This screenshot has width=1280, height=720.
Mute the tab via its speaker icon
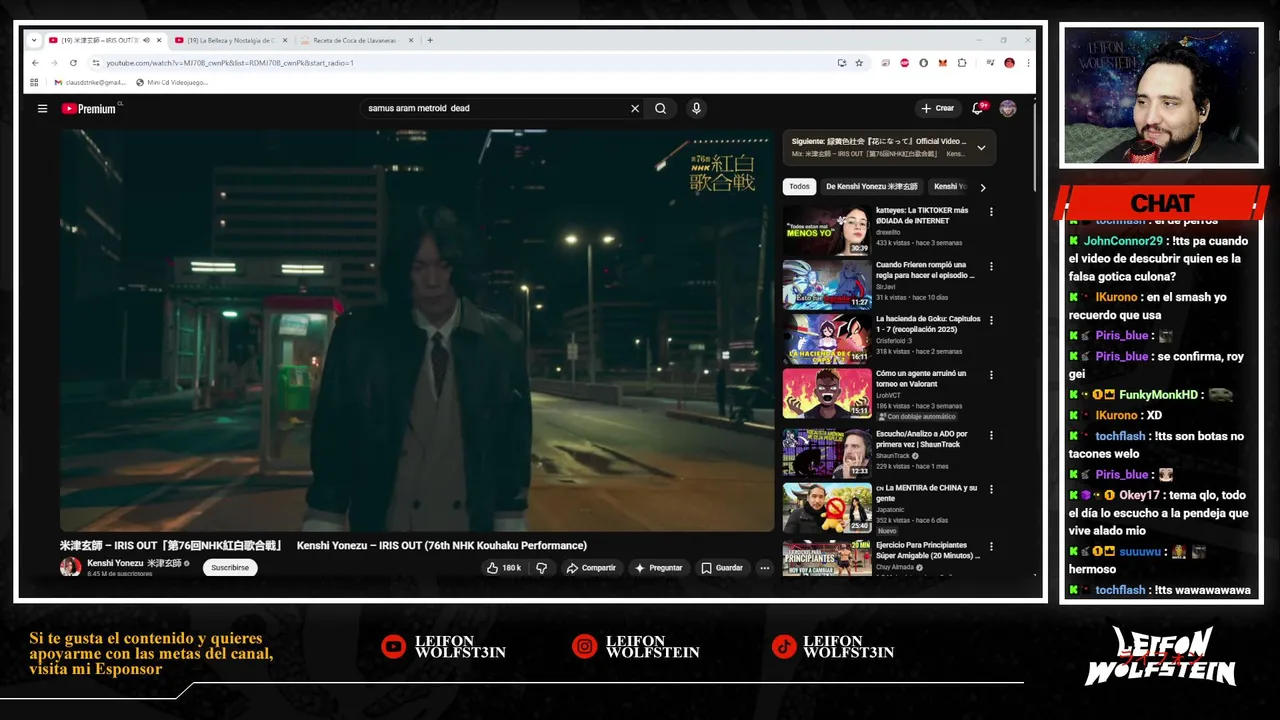[146, 40]
